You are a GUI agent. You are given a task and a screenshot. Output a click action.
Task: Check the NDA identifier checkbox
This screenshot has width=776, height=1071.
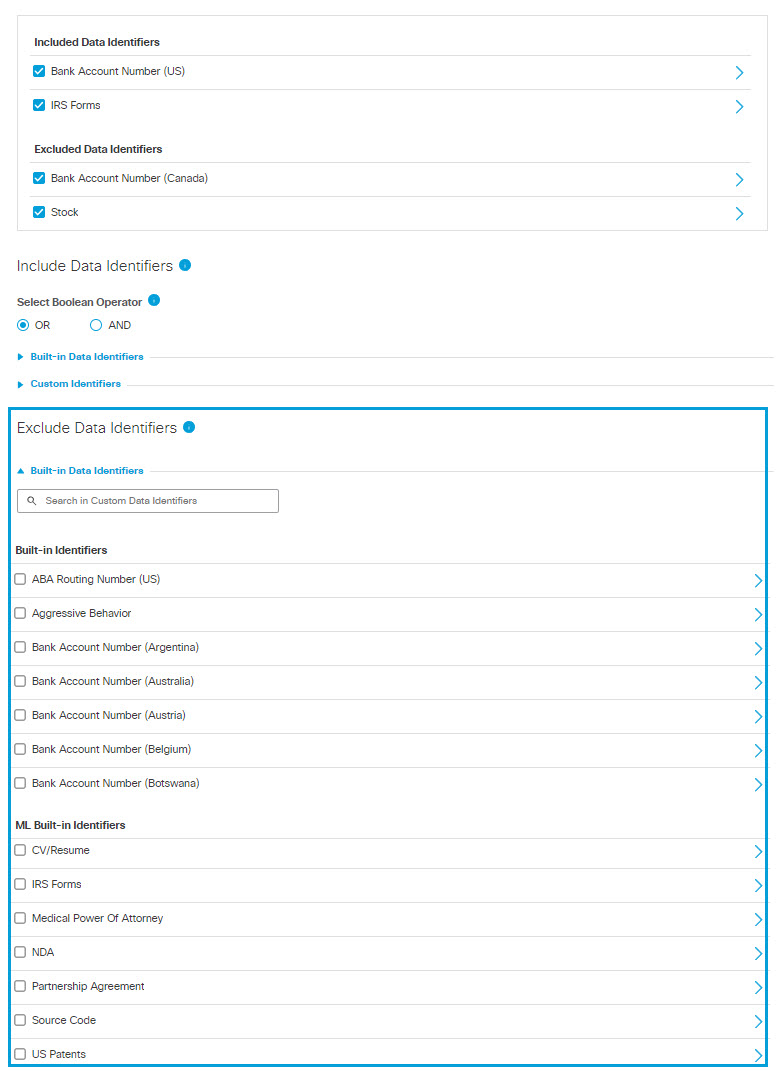(x=20, y=952)
